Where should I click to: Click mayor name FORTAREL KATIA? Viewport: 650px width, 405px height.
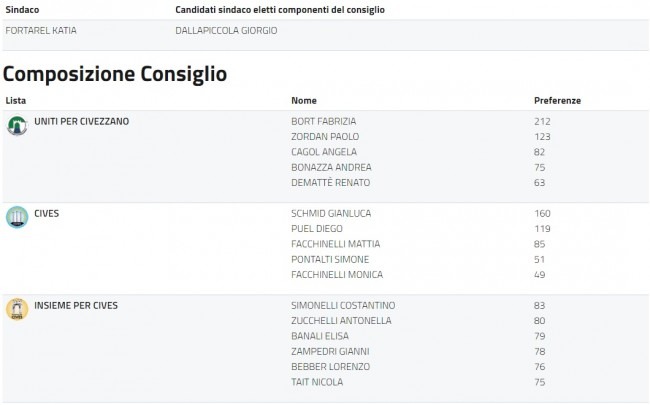click(41, 30)
